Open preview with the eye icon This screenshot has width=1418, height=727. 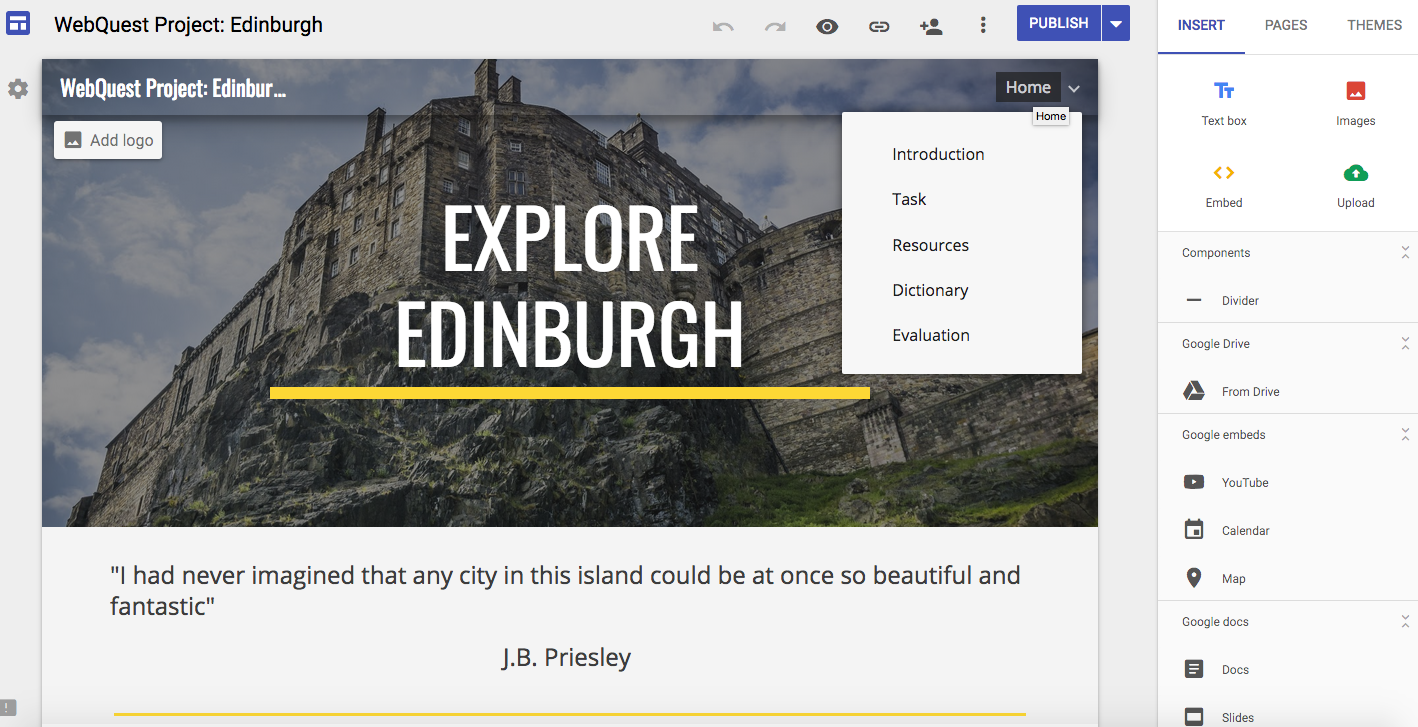(x=827, y=26)
